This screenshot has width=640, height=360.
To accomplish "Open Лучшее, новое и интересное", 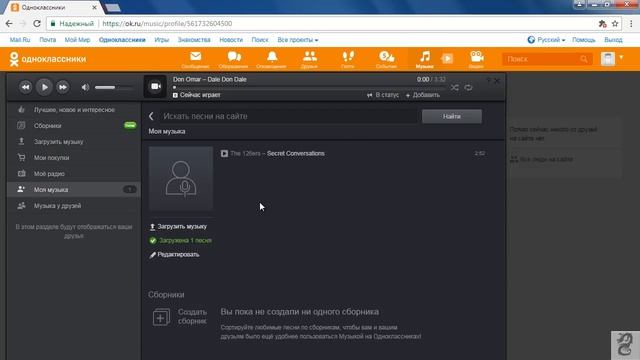I will (73, 110).
